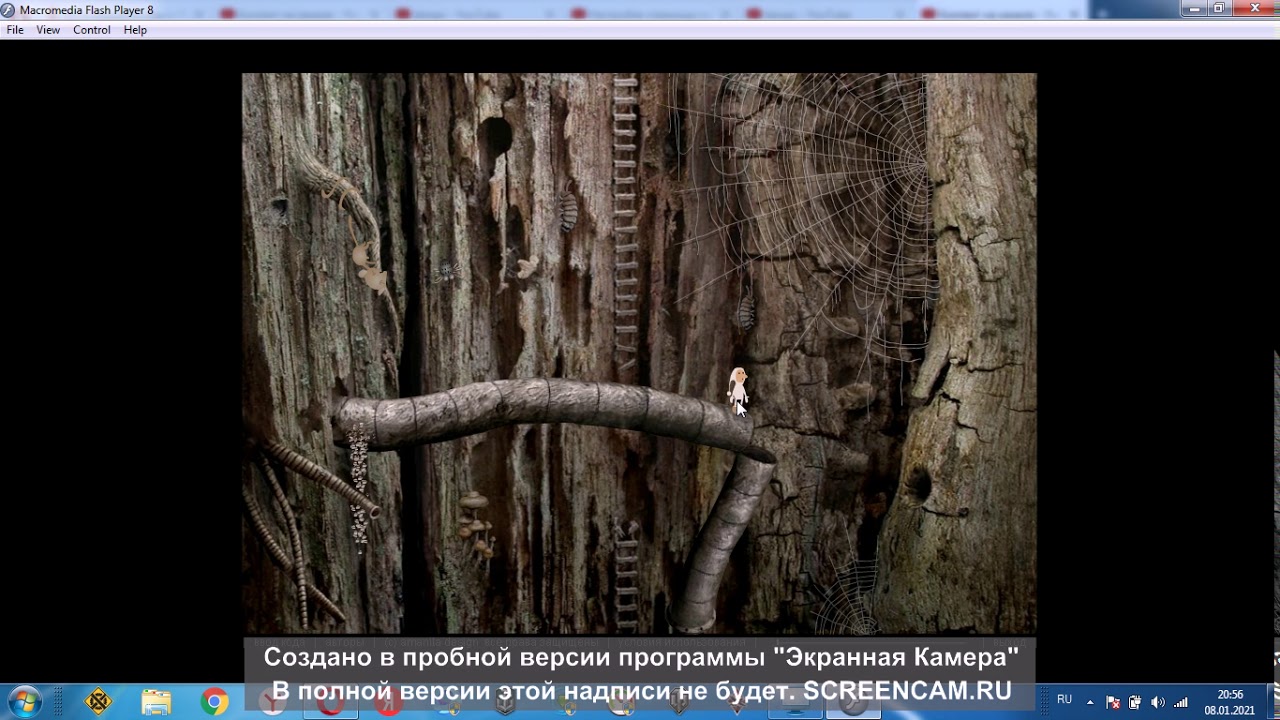The image size is (1280, 720).
Task: Launch Google Chrome from the taskbar
Action: coord(214,702)
